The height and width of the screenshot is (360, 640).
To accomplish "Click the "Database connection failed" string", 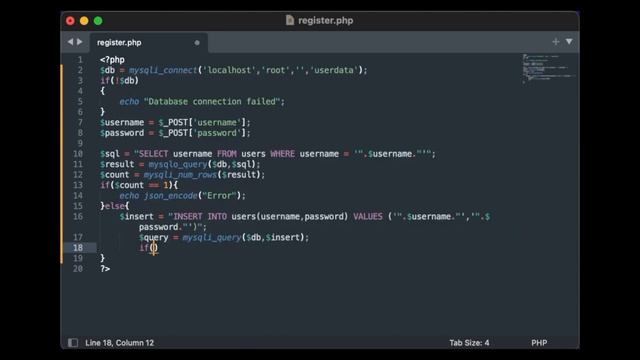I will point(212,102).
